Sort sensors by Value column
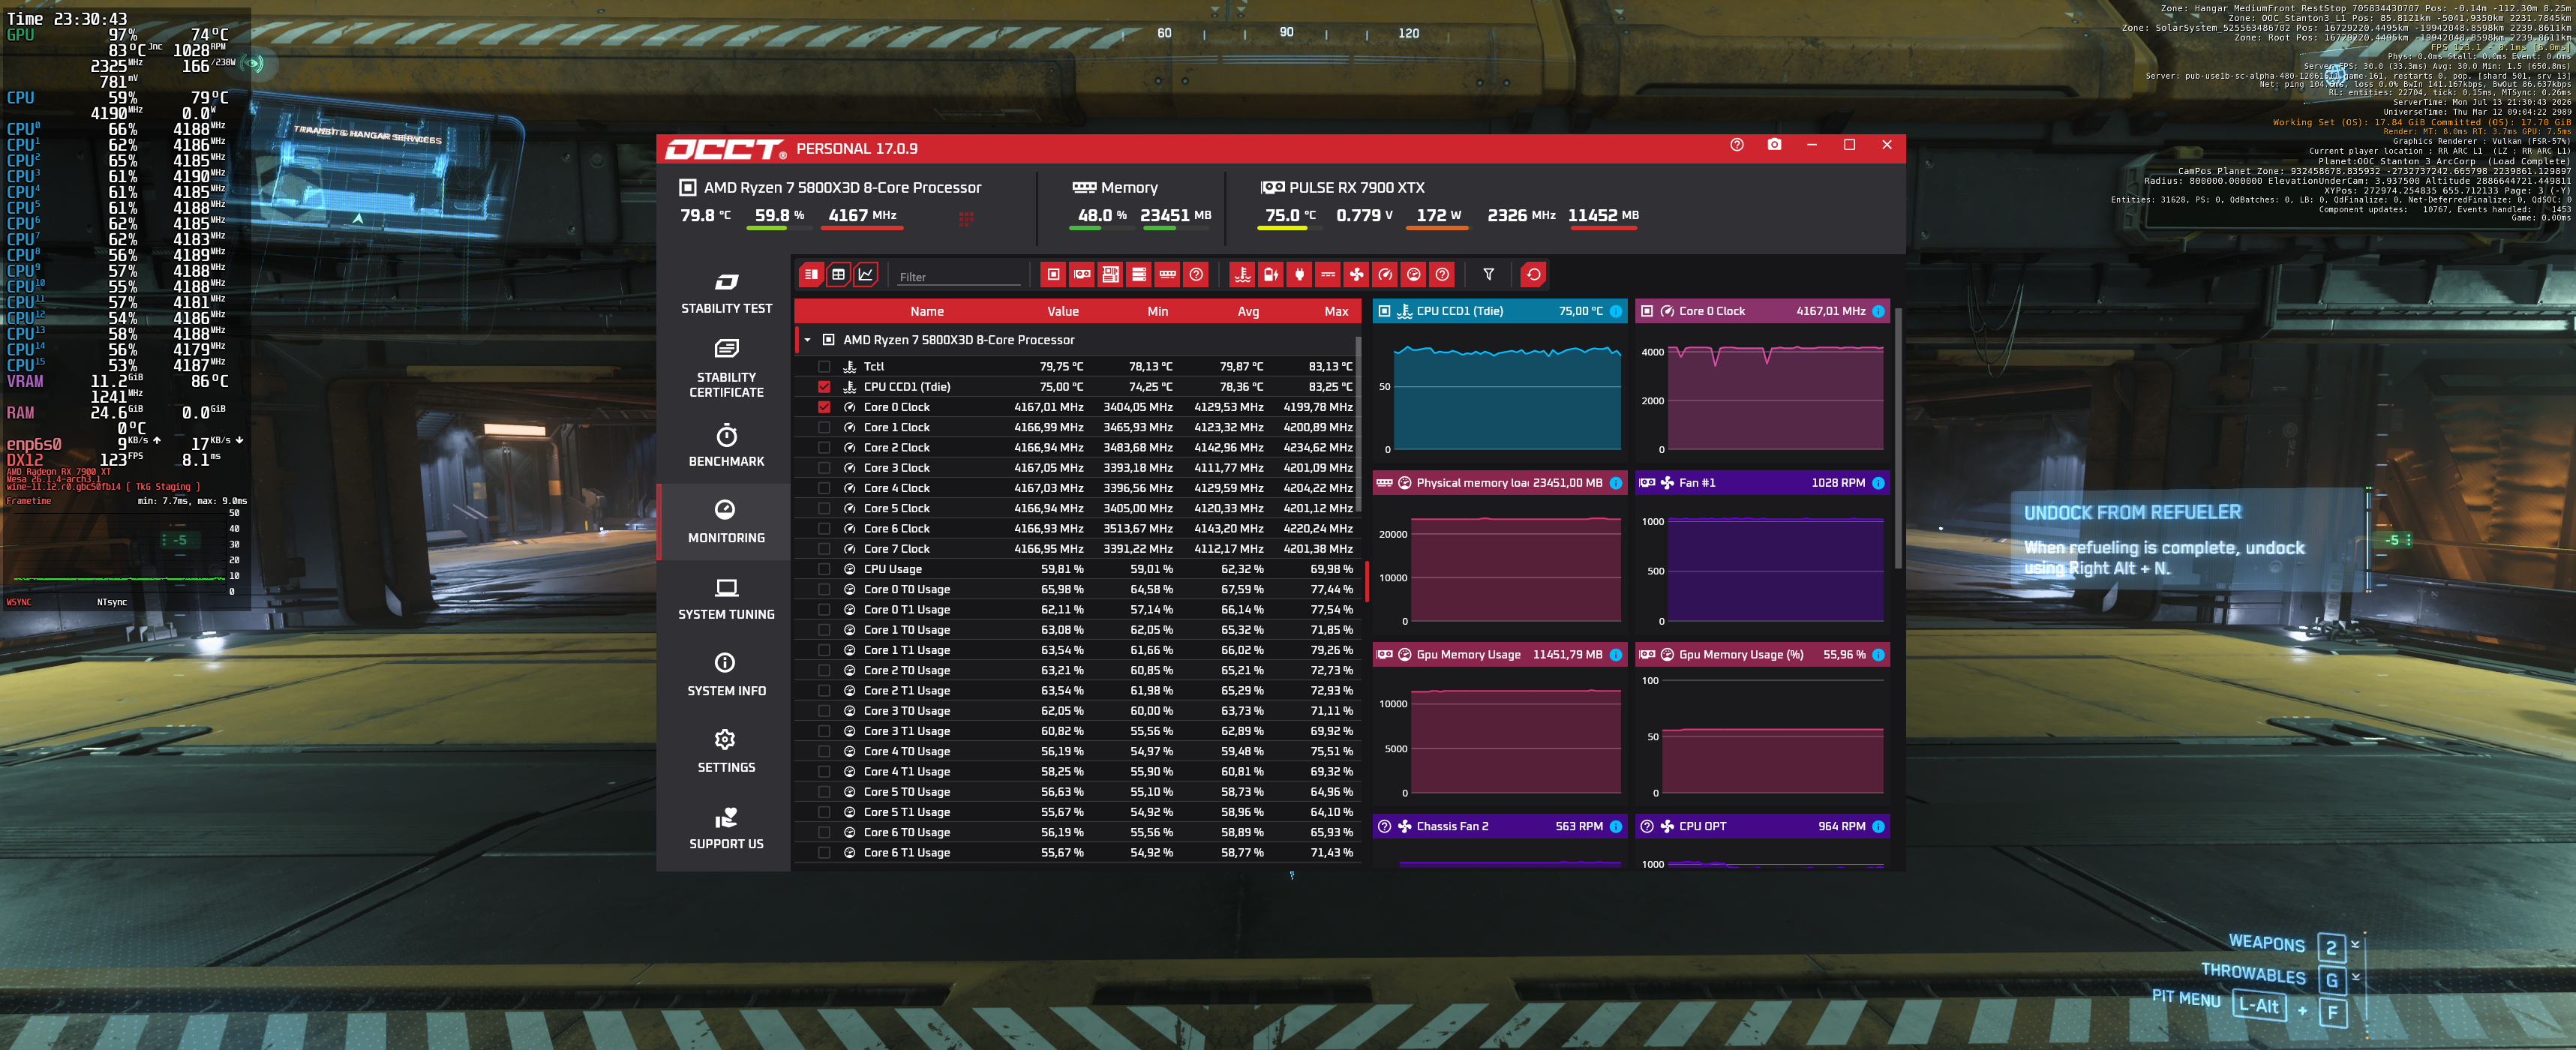 click(1063, 311)
